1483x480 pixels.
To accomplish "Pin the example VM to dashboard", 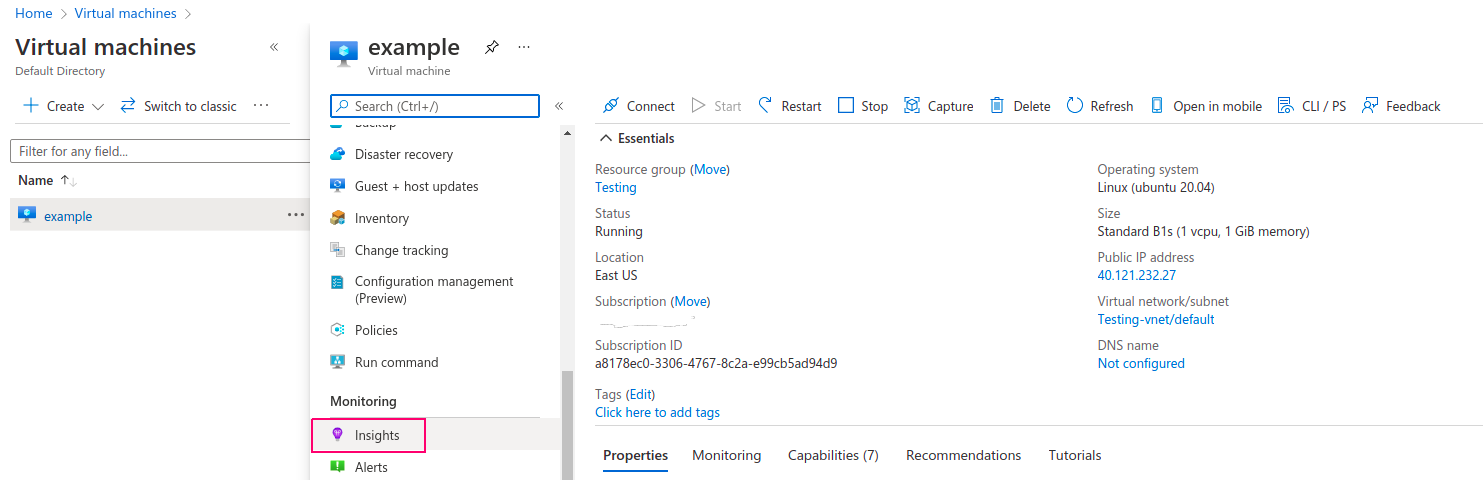I will point(491,47).
